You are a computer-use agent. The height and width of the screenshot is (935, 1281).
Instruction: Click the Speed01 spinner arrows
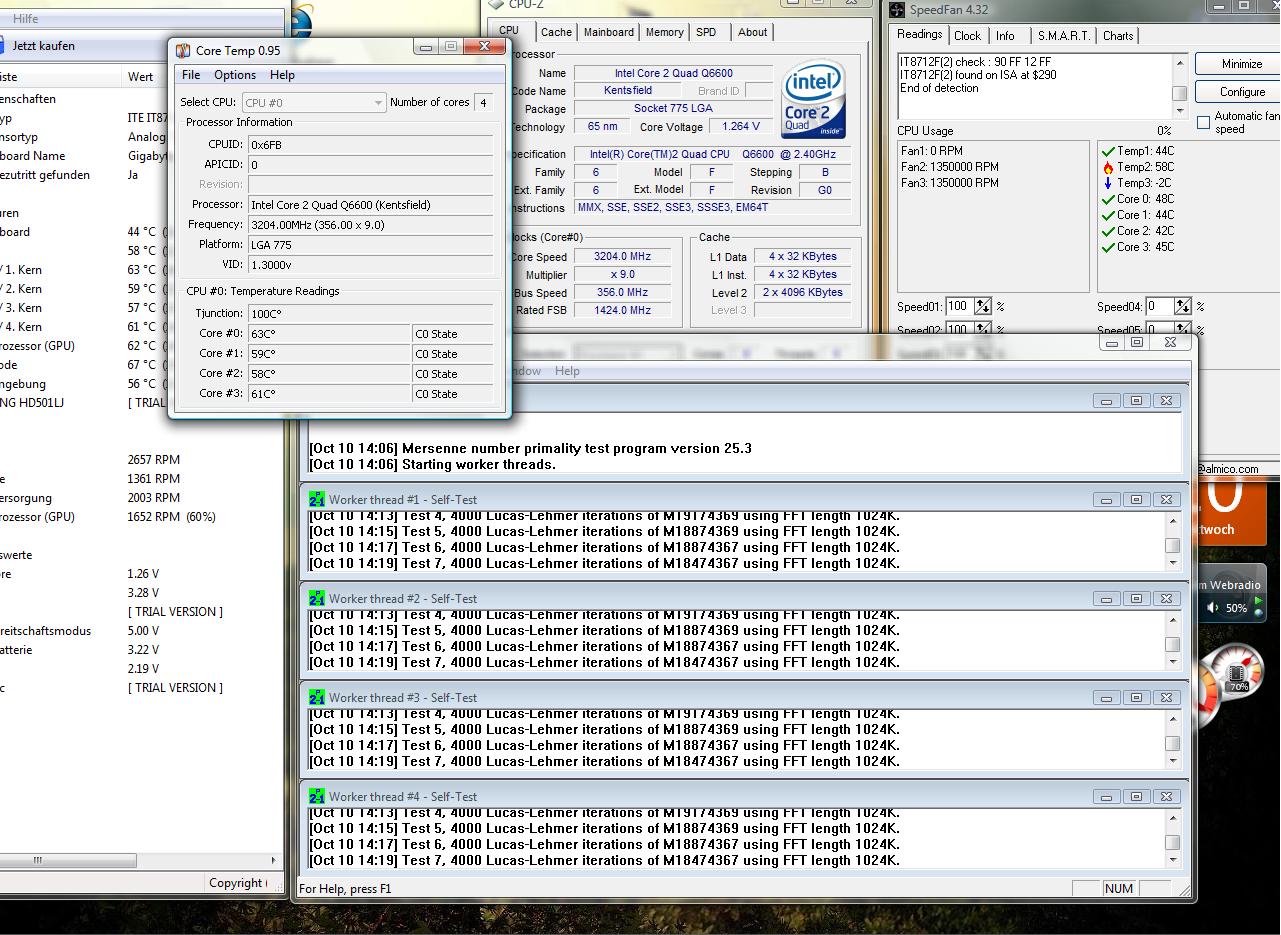(983, 306)
